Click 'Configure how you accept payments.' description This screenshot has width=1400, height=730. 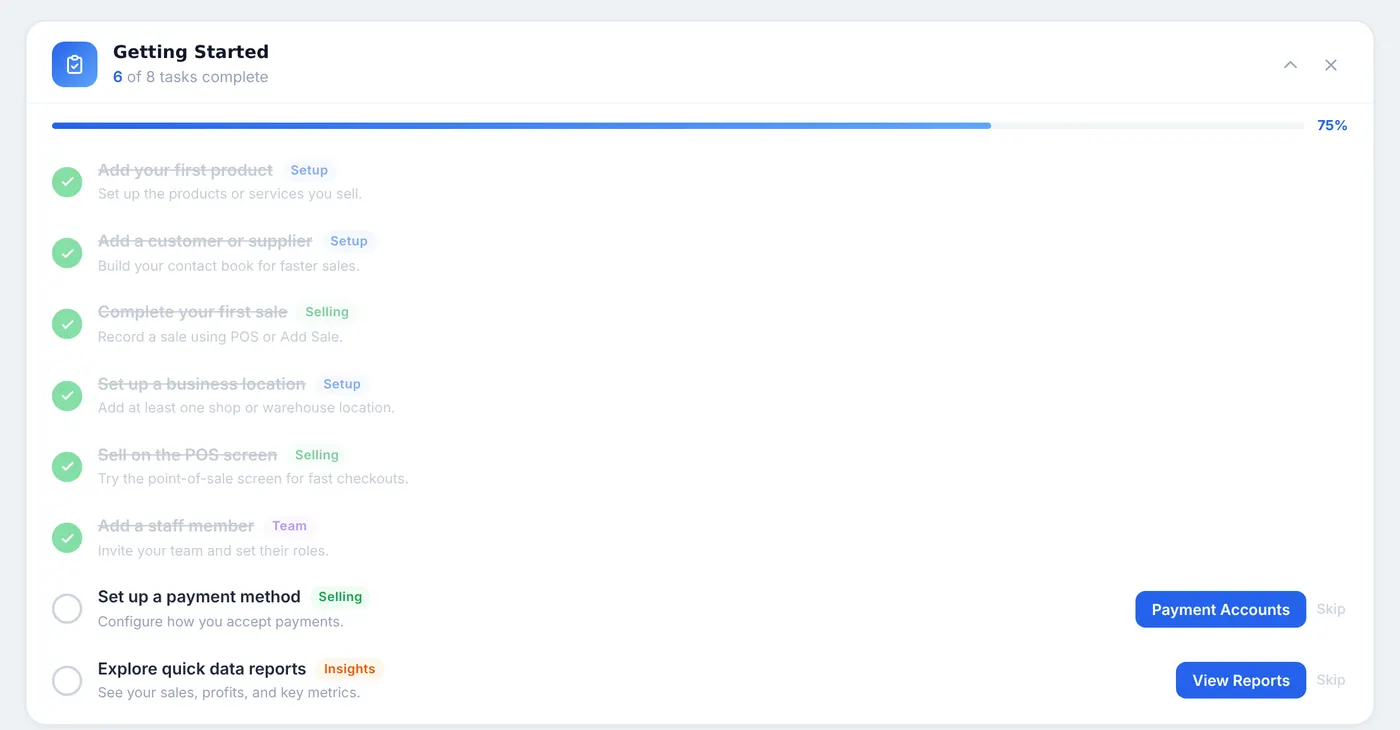coord(221,622)
